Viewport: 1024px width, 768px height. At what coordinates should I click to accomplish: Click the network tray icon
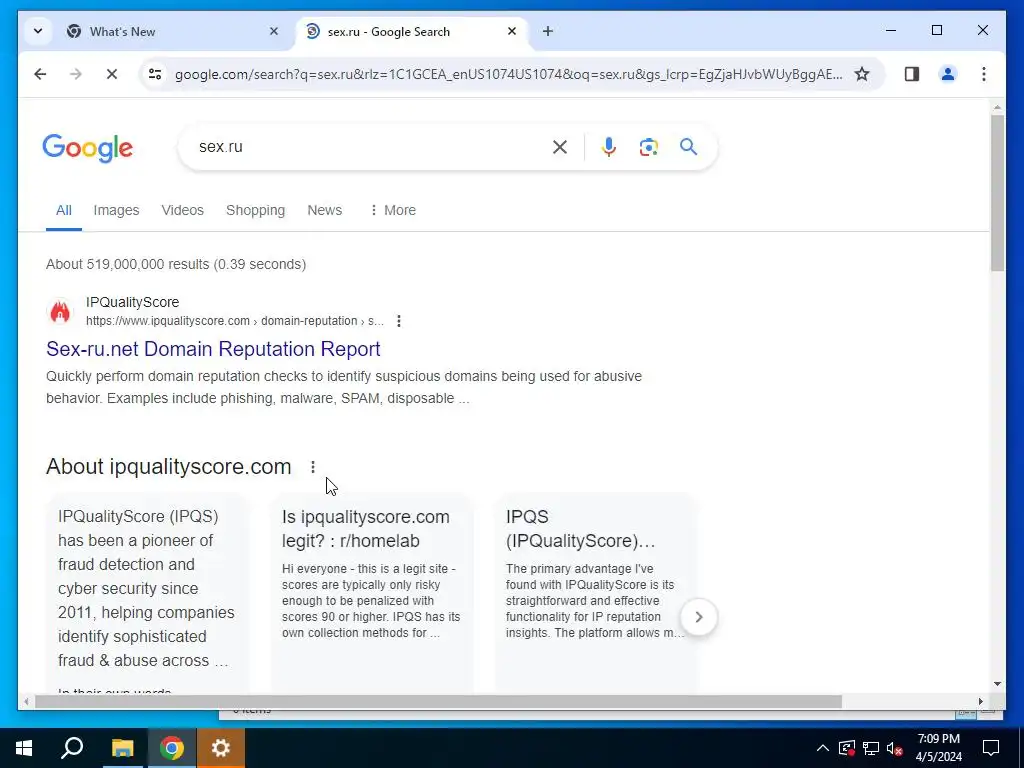871,748
